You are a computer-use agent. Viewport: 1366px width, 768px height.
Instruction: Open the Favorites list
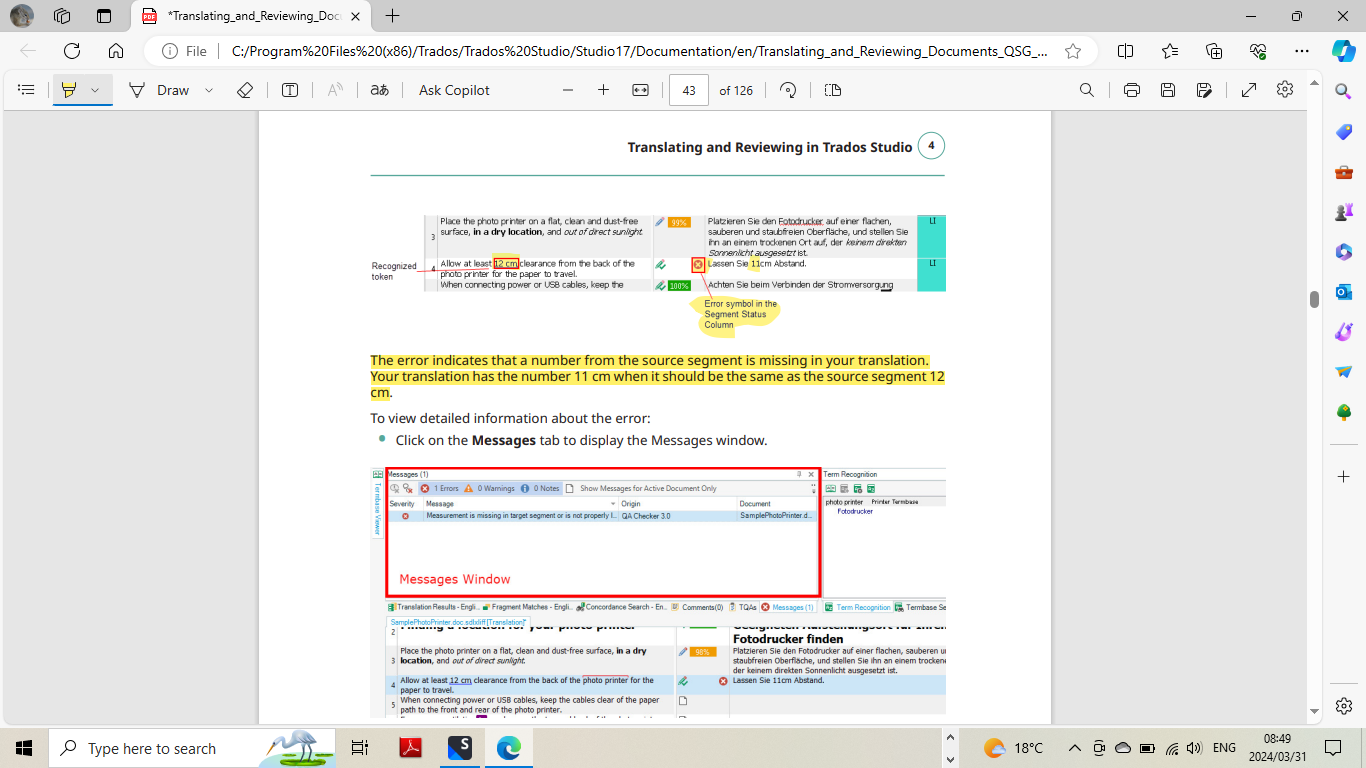(1170, 51)
